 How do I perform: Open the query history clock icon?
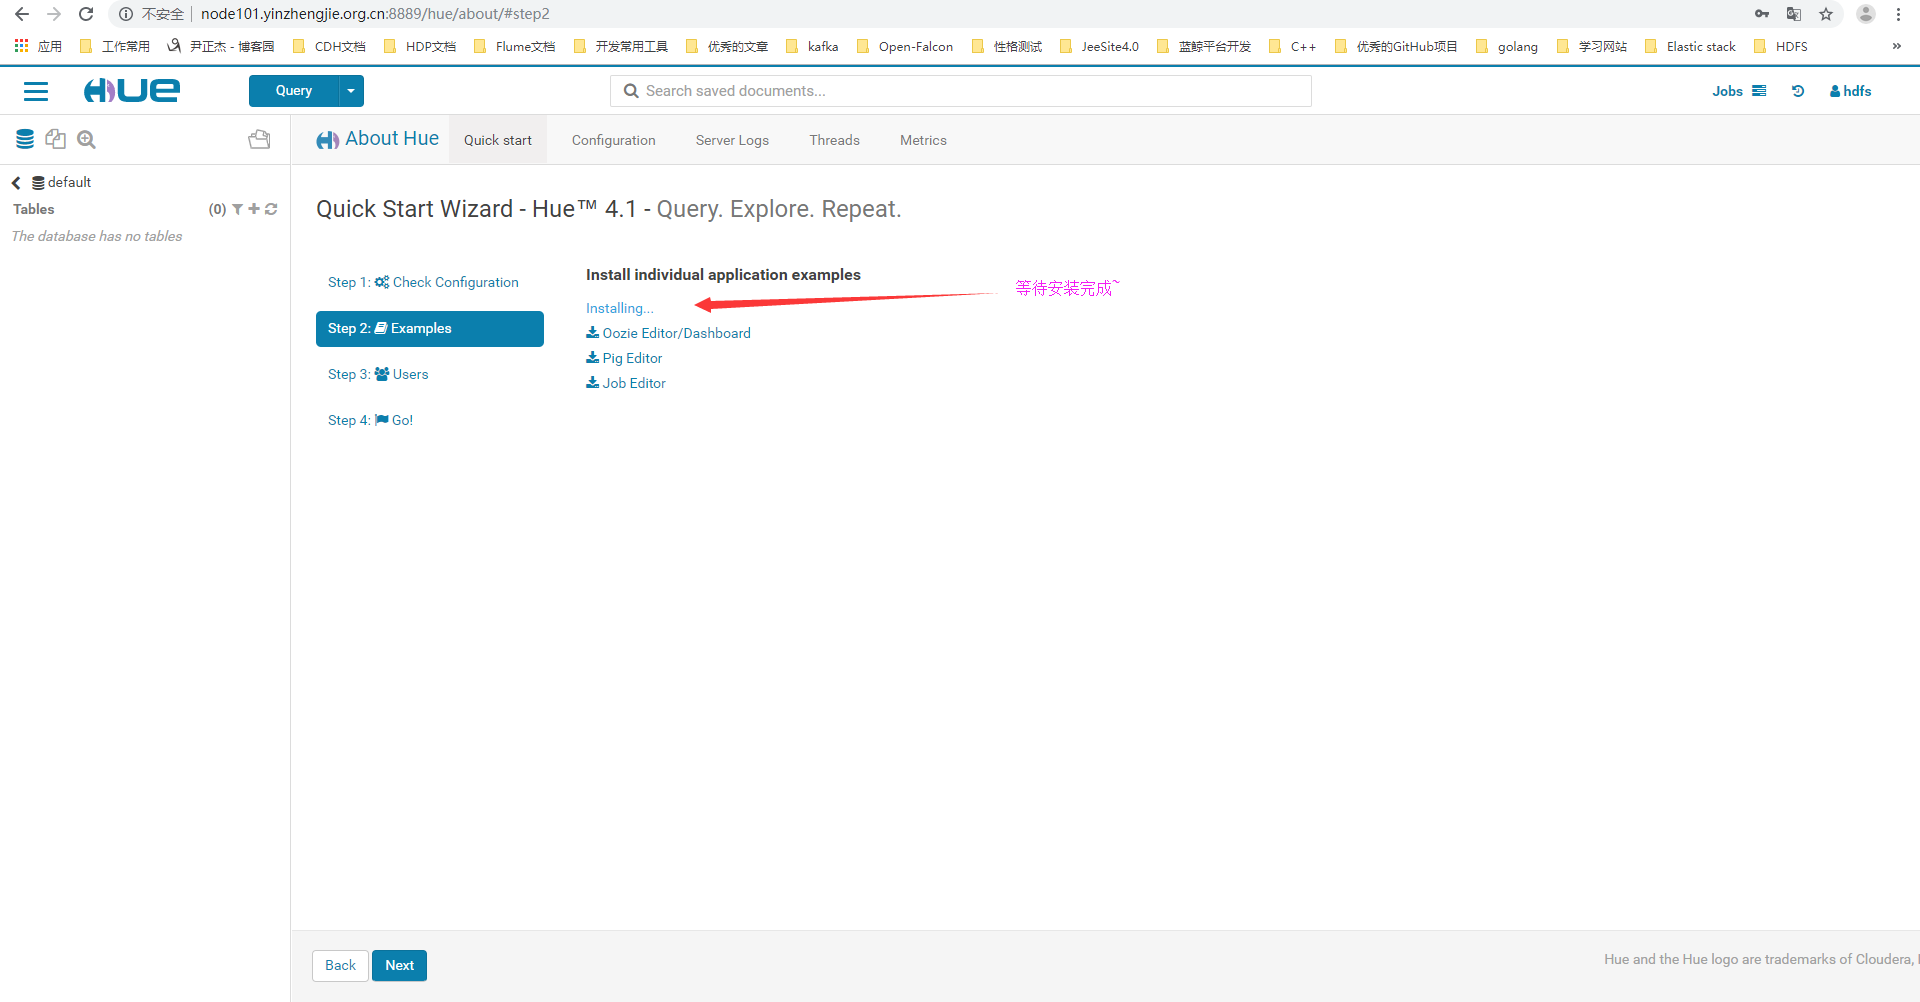1798,91
